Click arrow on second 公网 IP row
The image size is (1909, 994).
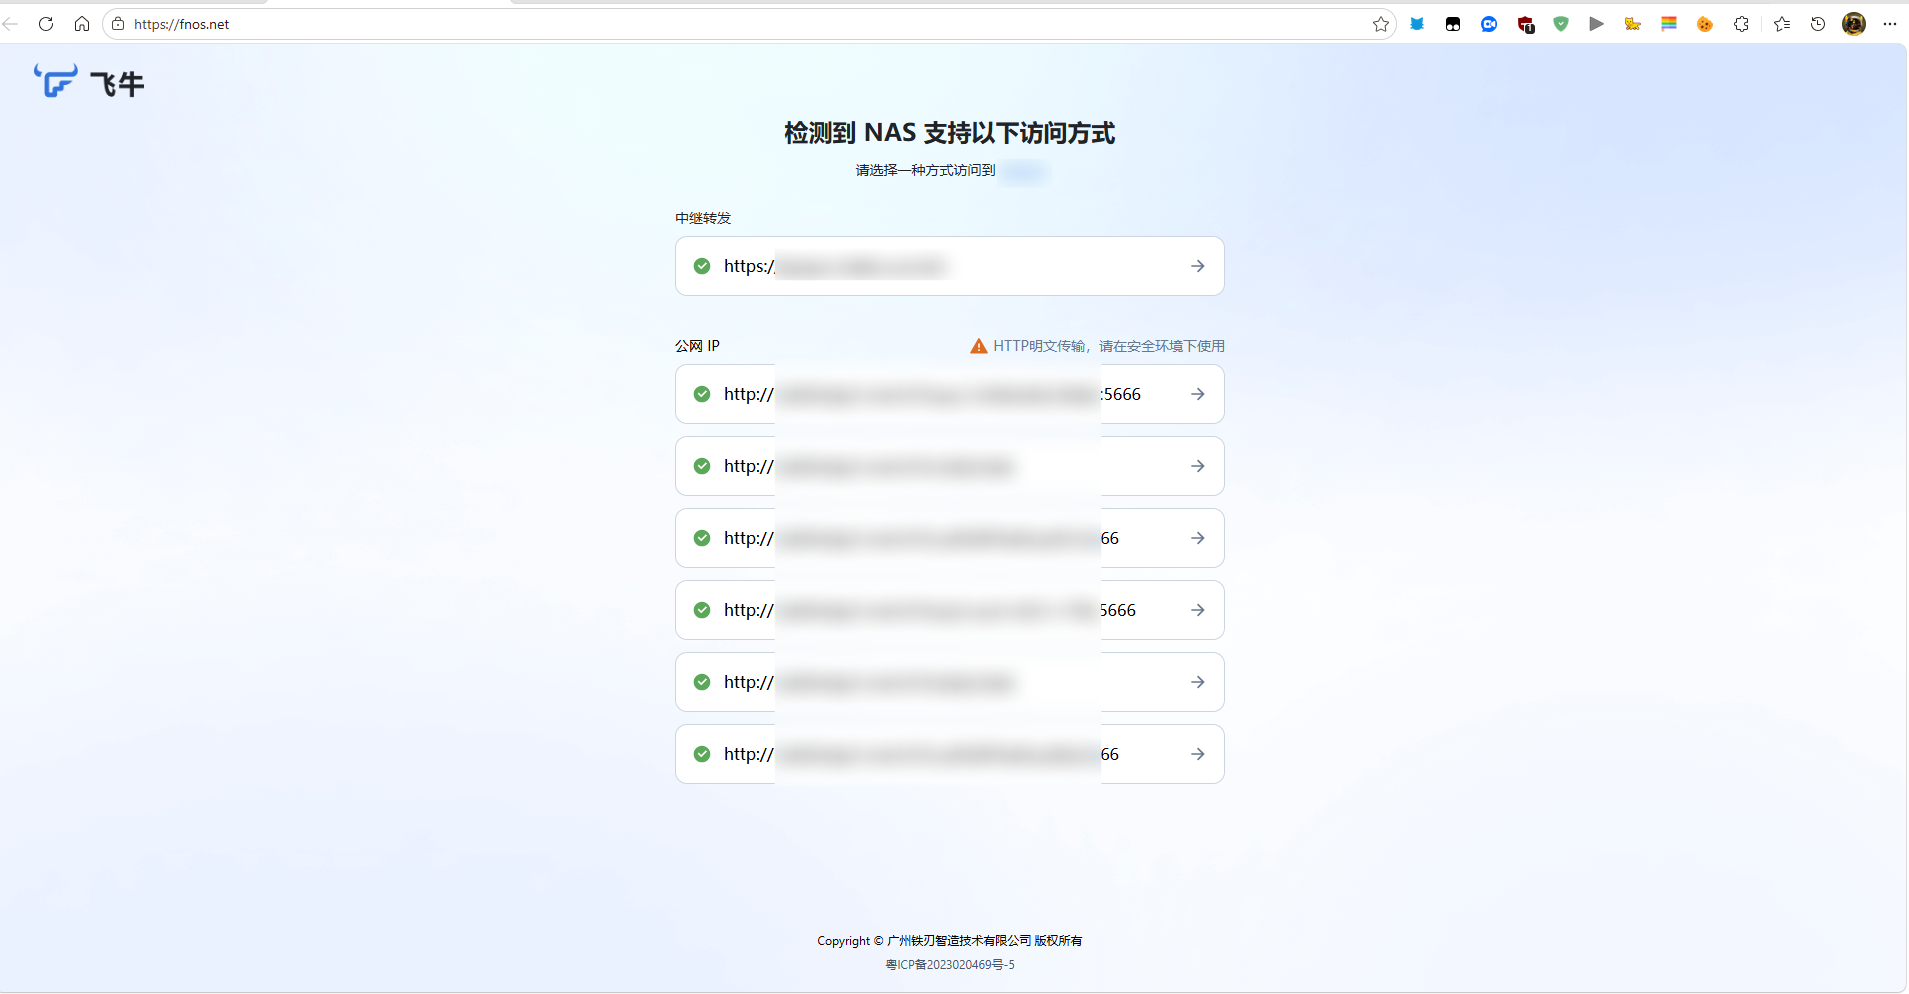pyautogui.click(x=1197, y=466)
